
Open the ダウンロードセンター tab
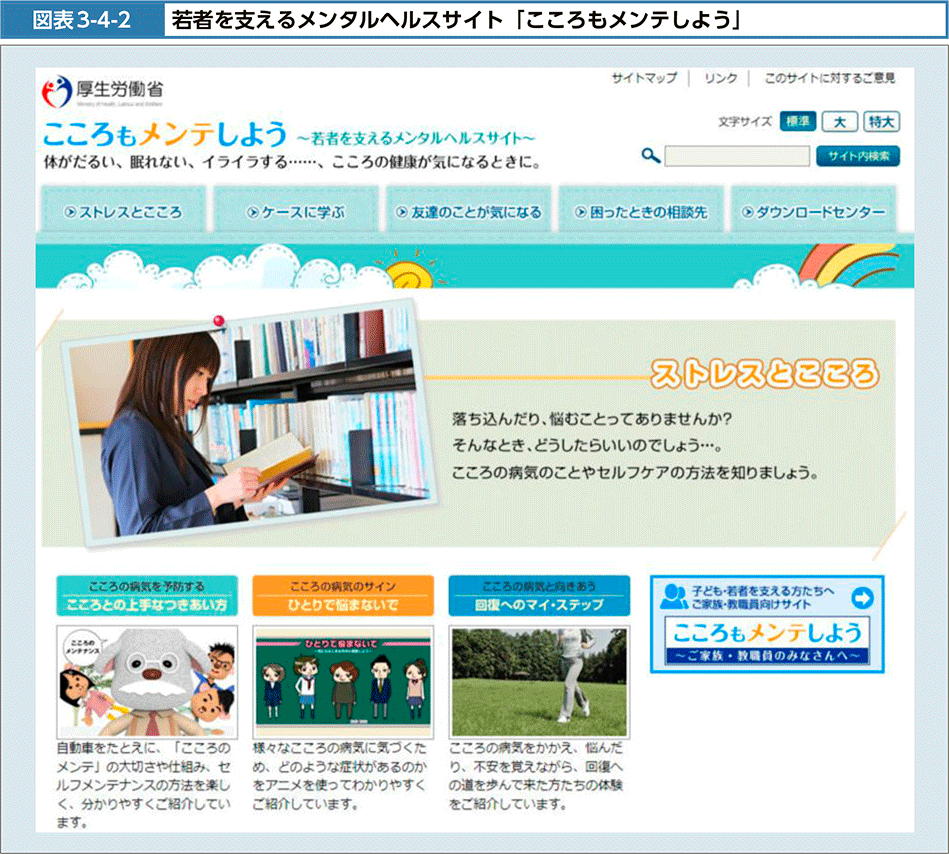click(x=813, y=212)
